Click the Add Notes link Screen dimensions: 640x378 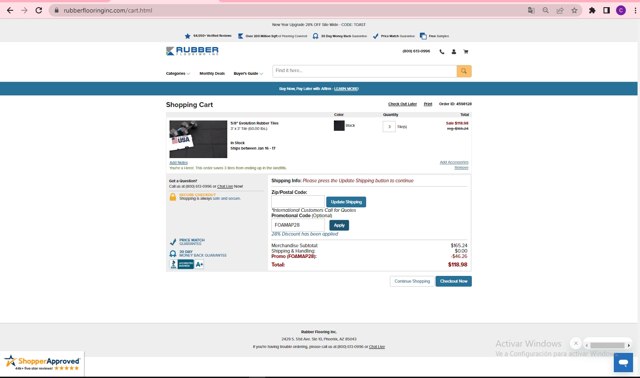click(178, 162)
